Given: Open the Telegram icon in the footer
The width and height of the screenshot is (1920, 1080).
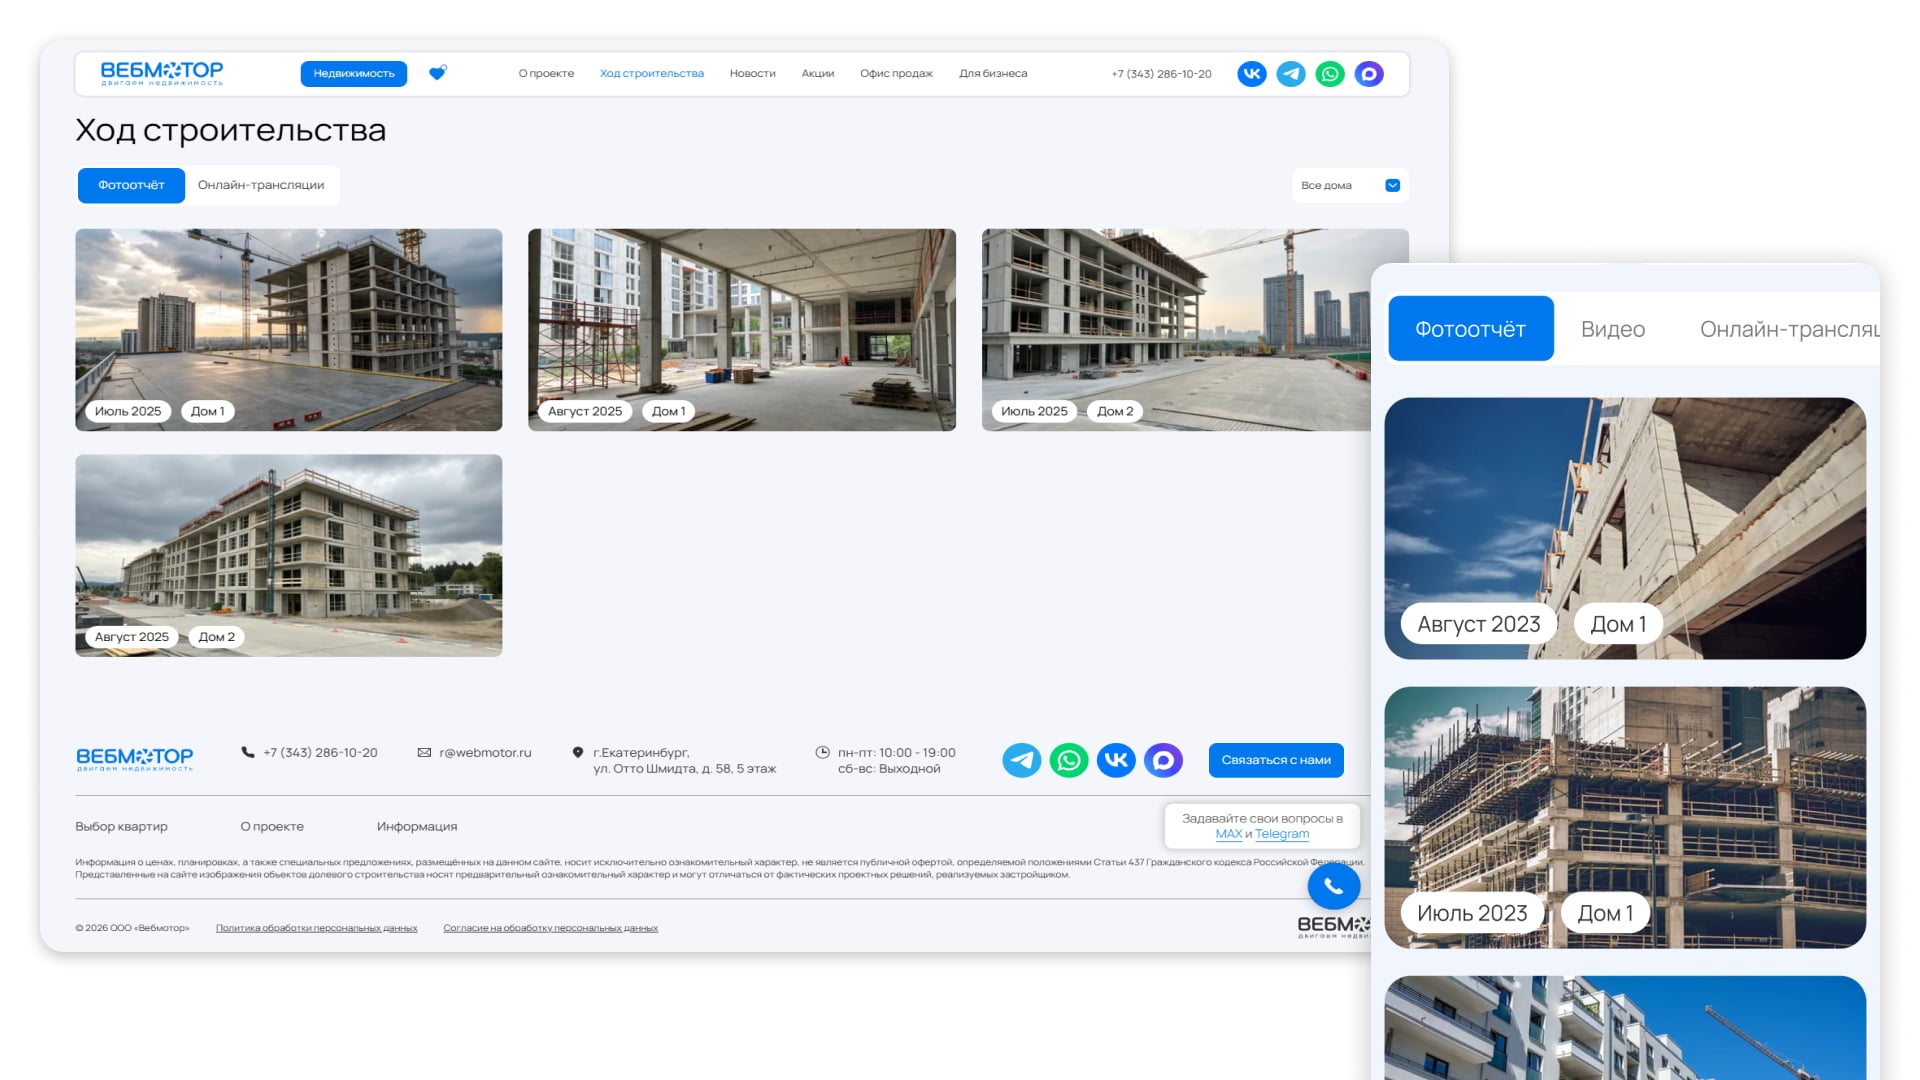Looking at the screenshot, I should [x=1022, y=760].
